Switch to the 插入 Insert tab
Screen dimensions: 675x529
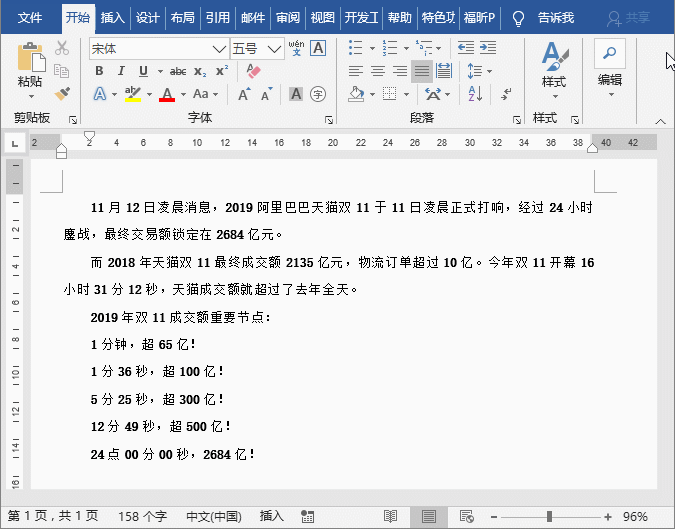point(113,18)
